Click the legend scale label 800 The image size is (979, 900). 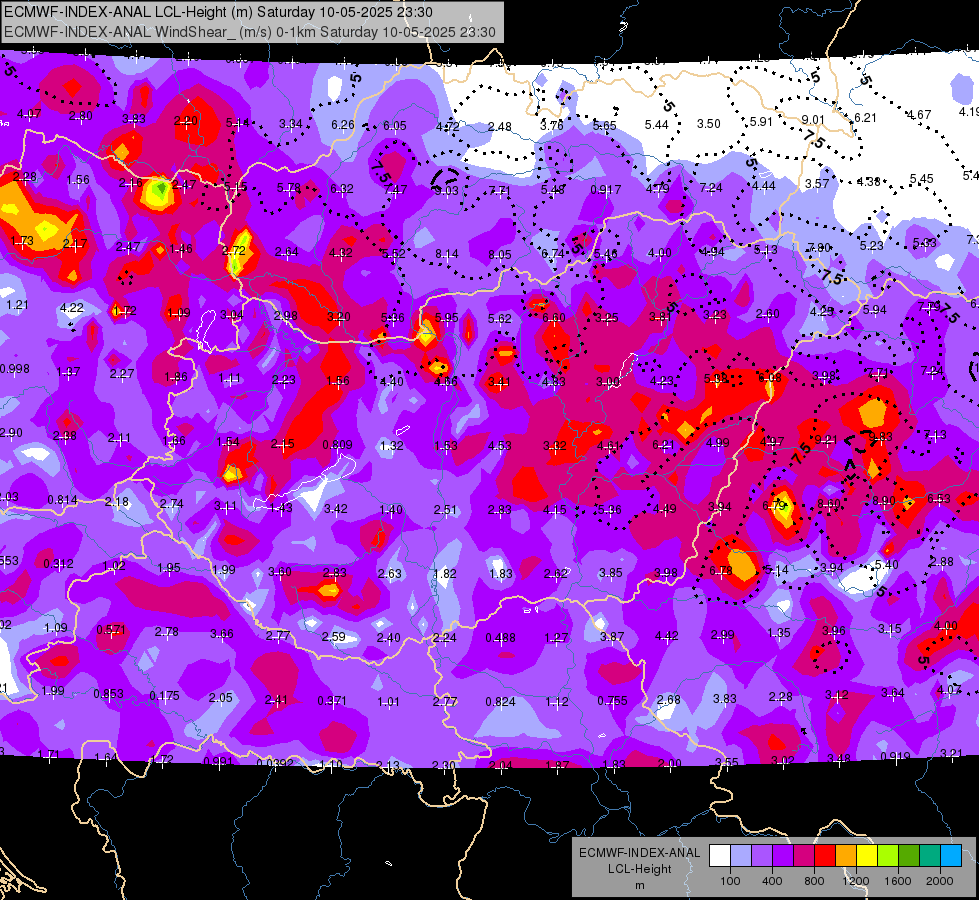[814, 881]
